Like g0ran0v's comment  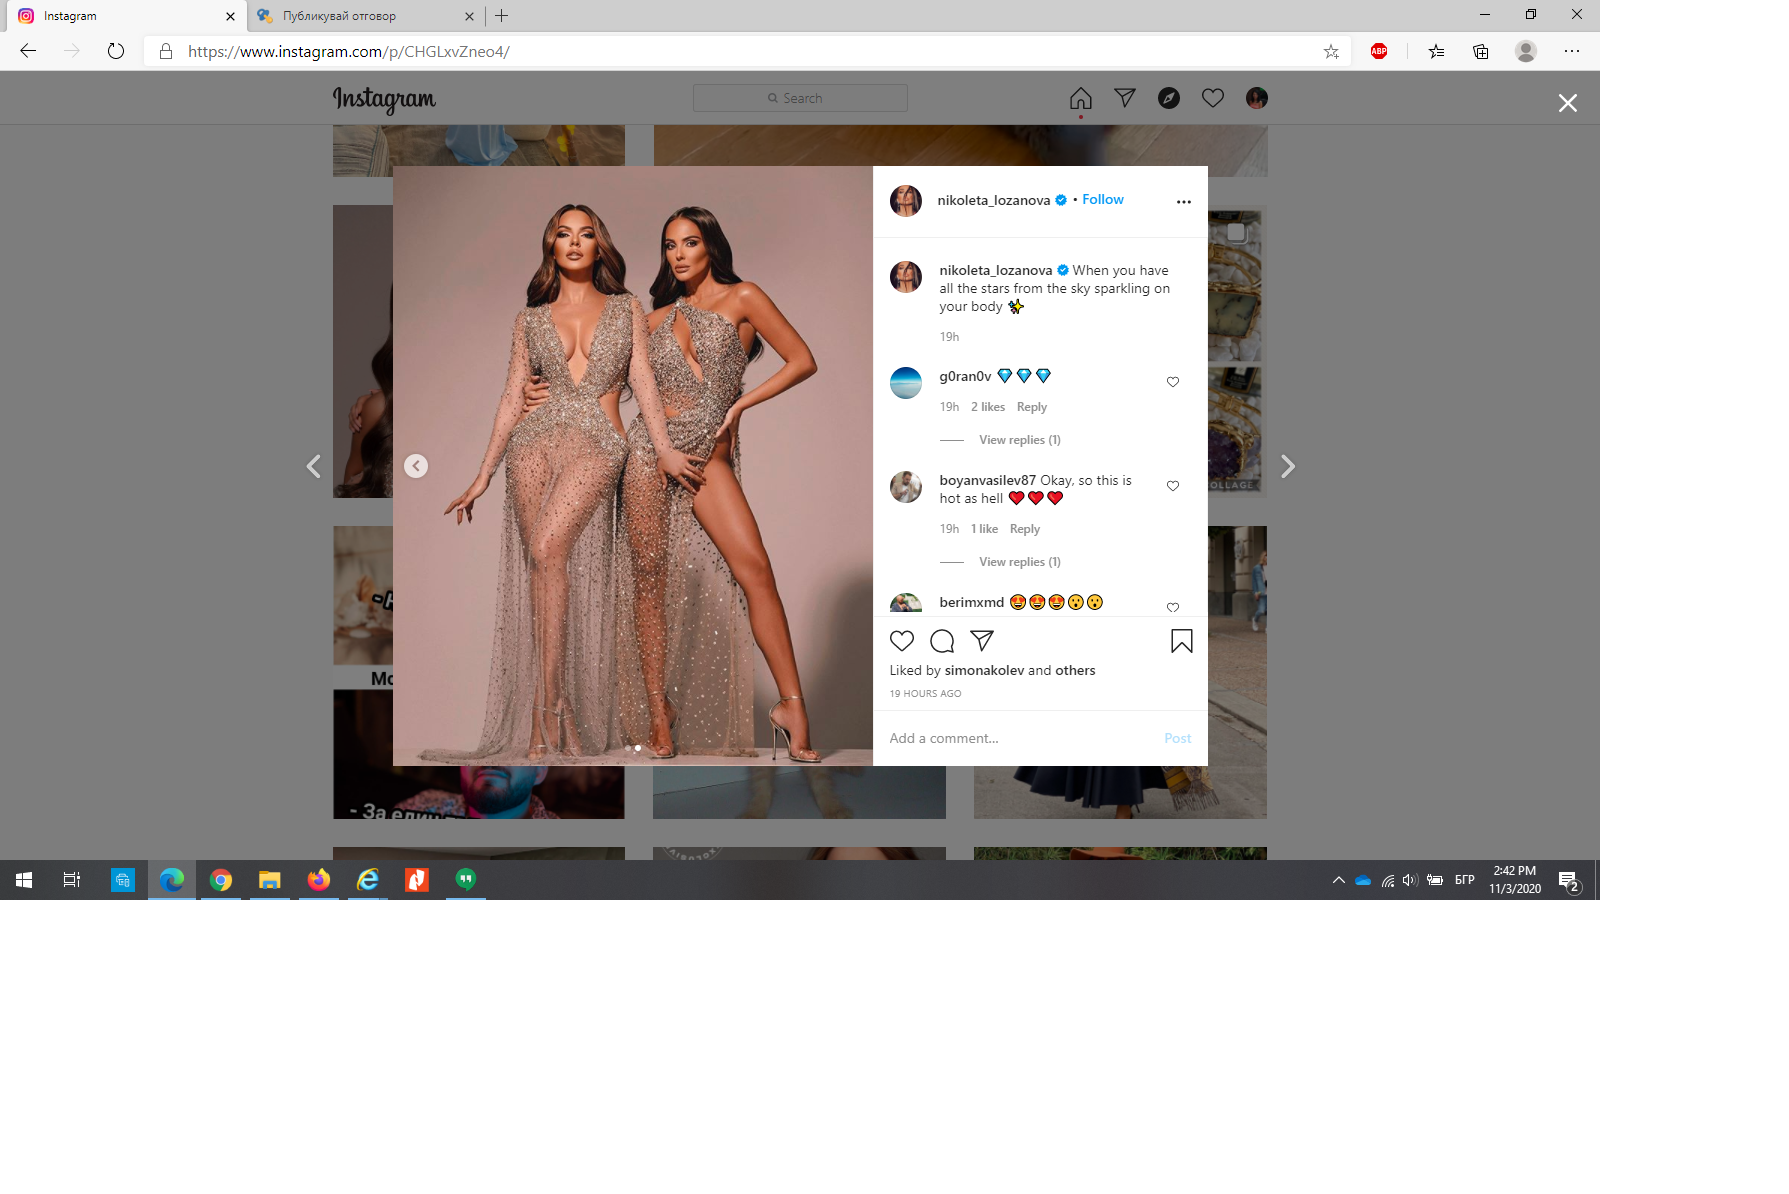[1173, 382]
